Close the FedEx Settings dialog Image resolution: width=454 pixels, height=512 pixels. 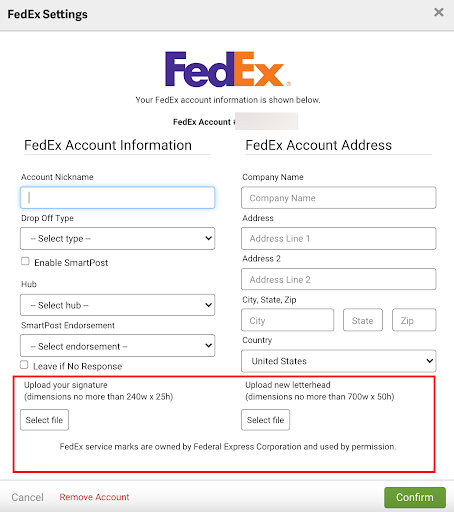(x=439, y=13)
